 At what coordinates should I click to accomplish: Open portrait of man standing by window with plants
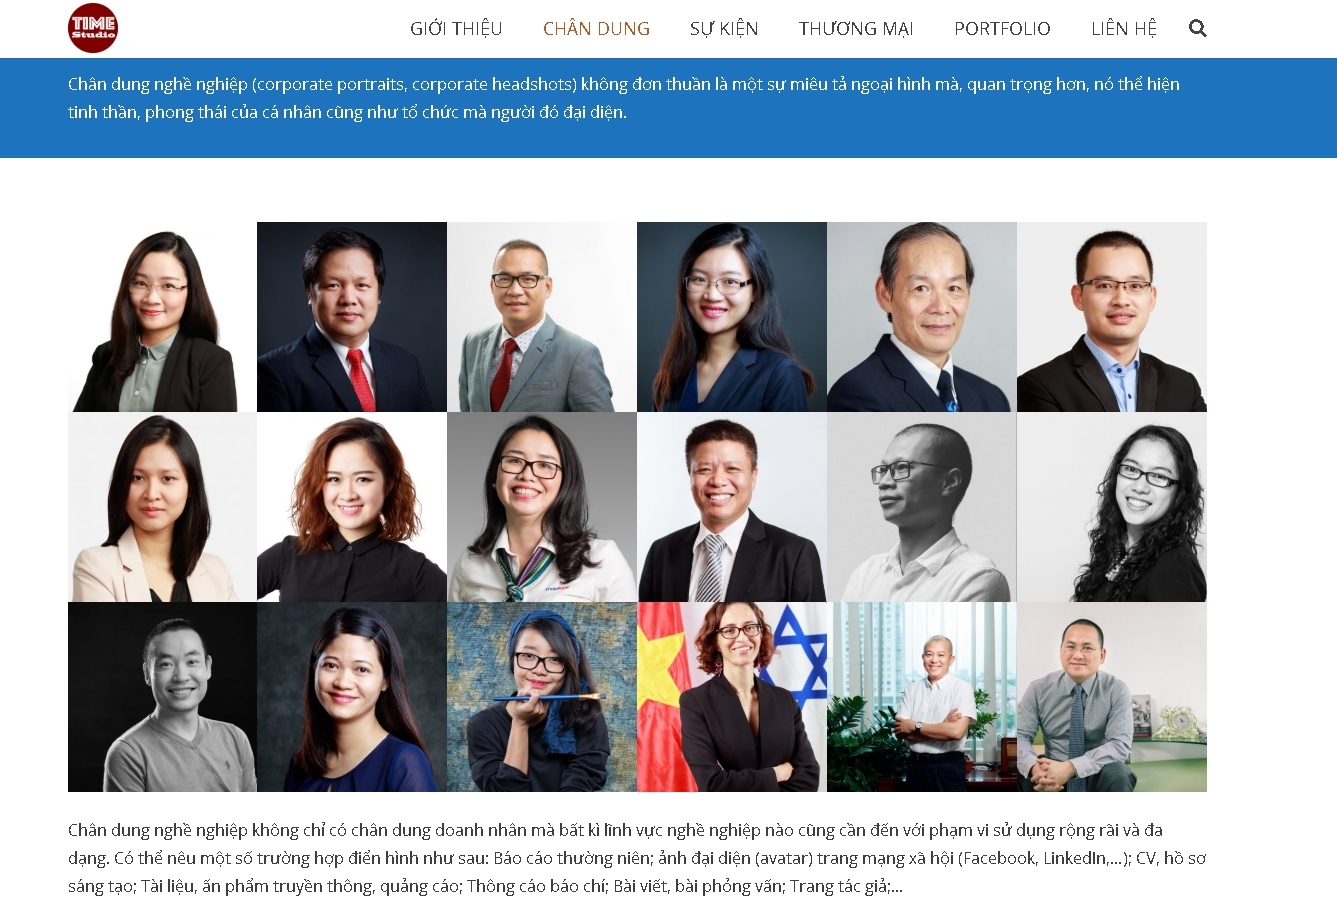click(922, 697)
